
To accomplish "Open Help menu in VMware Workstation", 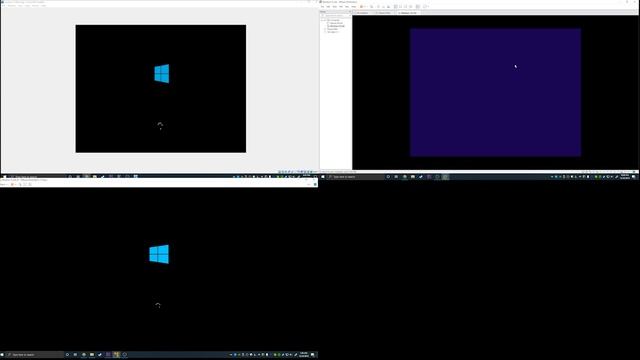I will (353, 7).
